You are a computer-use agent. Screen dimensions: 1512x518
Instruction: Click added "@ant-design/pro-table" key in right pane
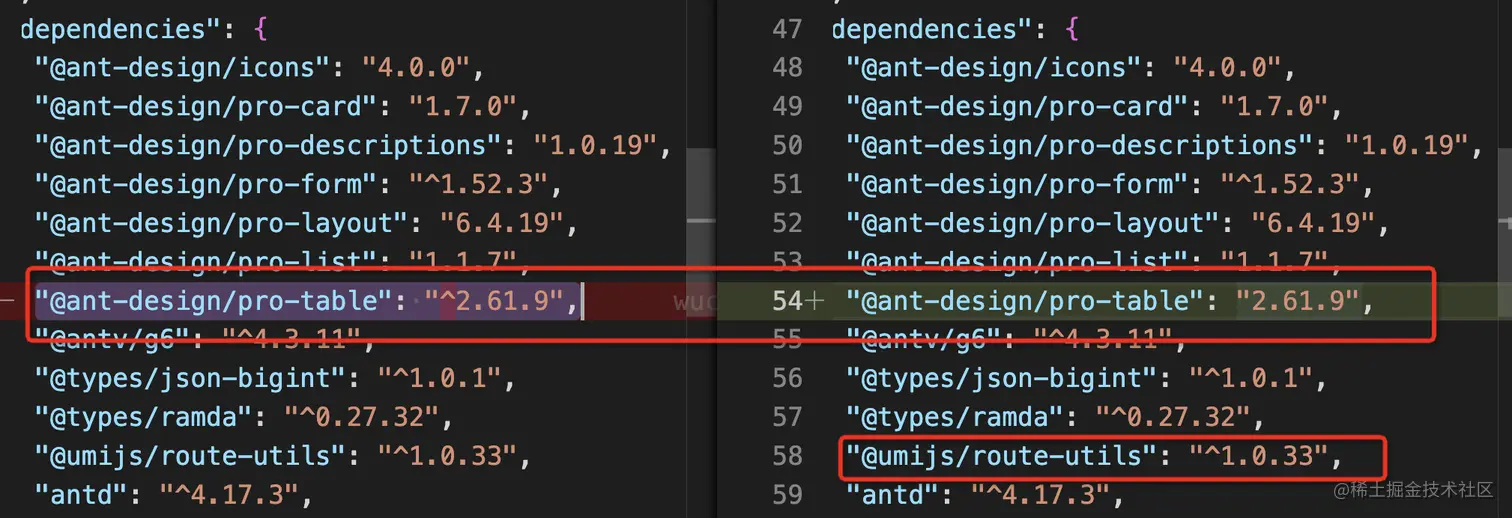[x=1026, y=300]
